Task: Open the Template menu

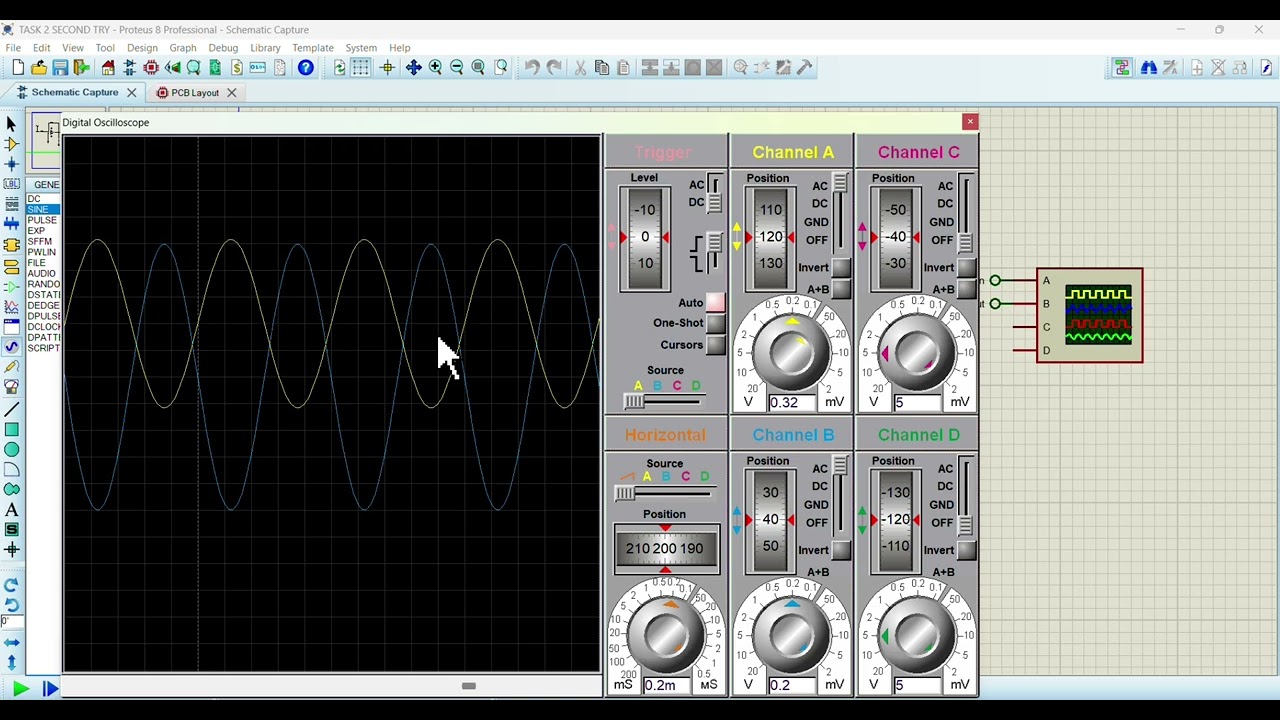Action: click(313, 48)
